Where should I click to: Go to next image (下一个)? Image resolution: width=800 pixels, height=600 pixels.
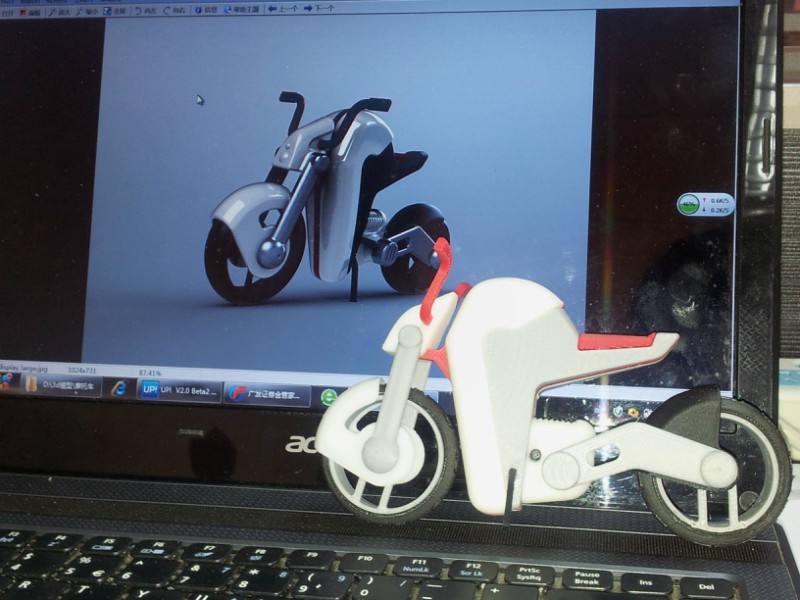[318, 10]
